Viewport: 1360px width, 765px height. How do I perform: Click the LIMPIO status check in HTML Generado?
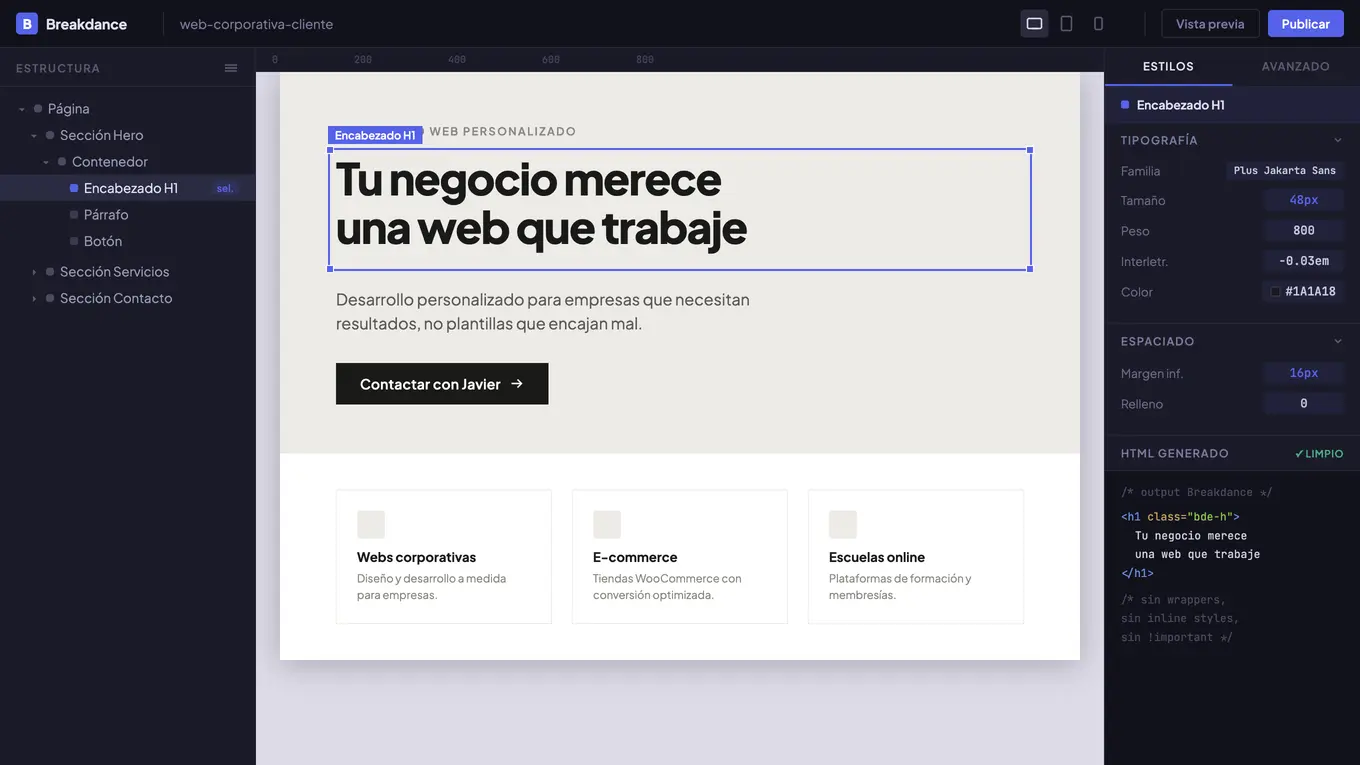(1319, 453)
